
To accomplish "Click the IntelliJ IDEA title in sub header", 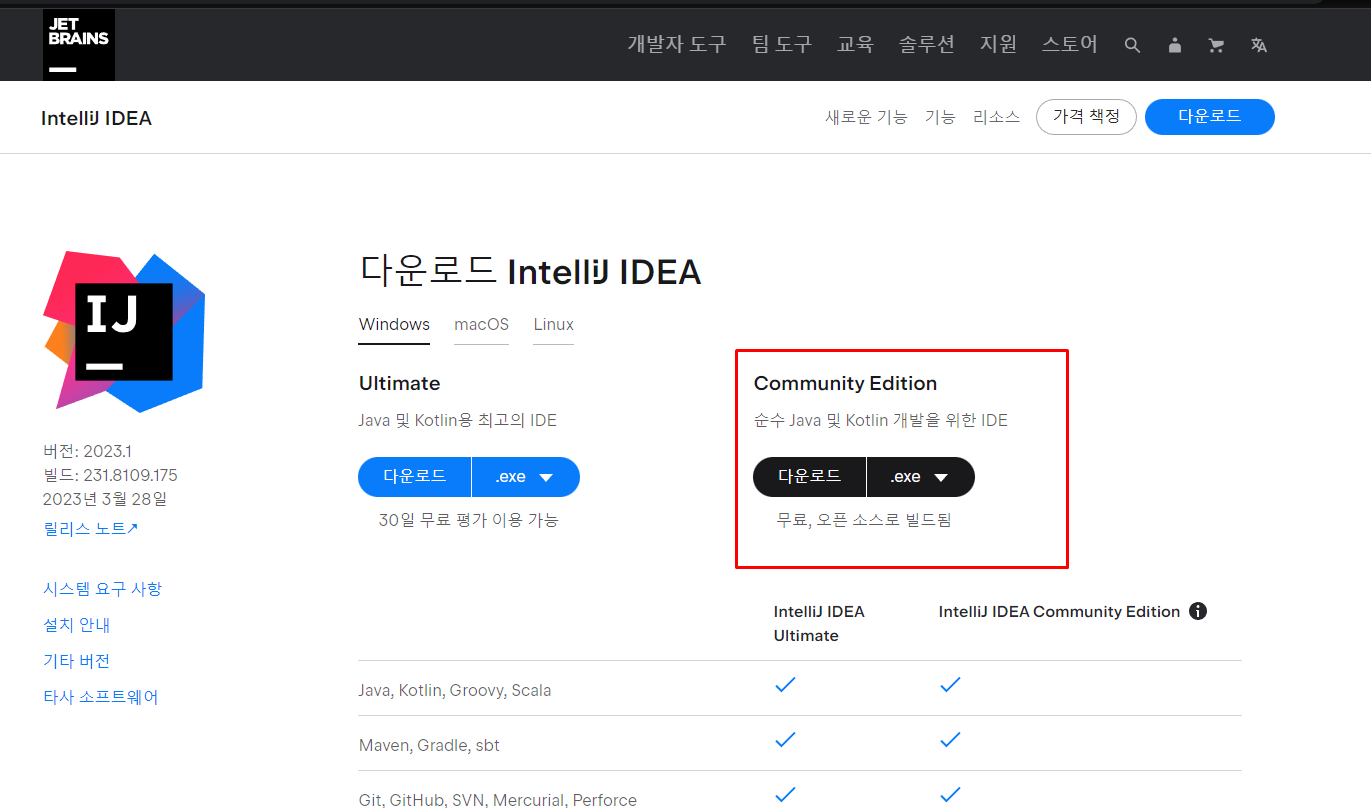I will (x=96, y=118).
